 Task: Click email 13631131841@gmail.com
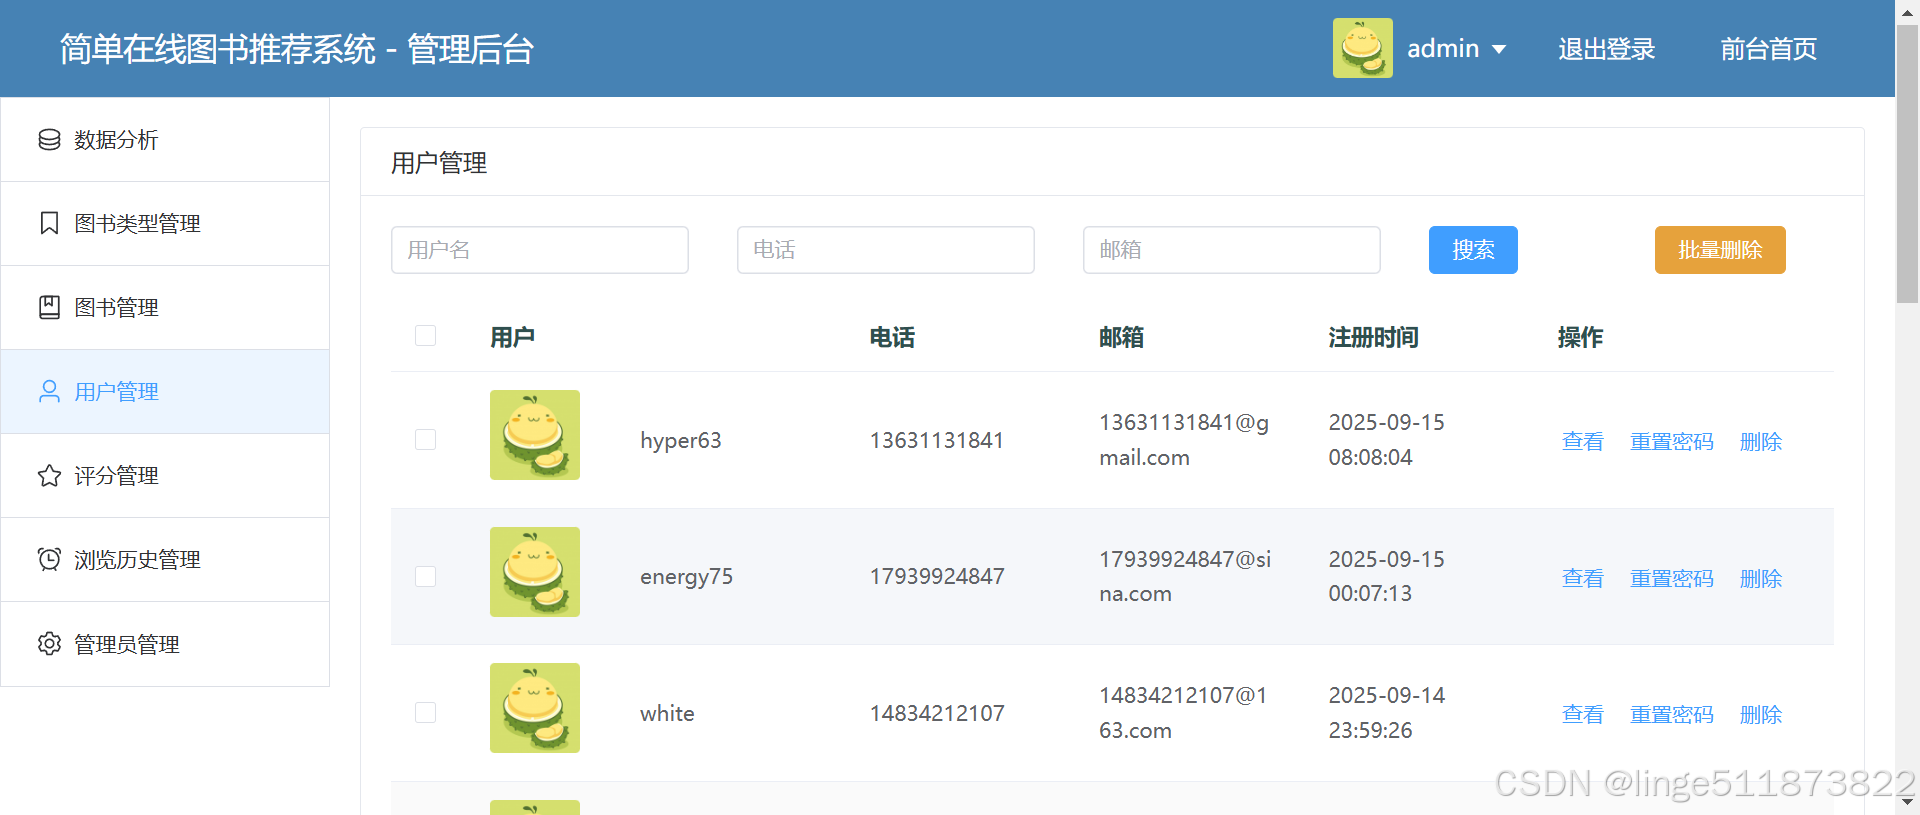[x=1184, y=440]
